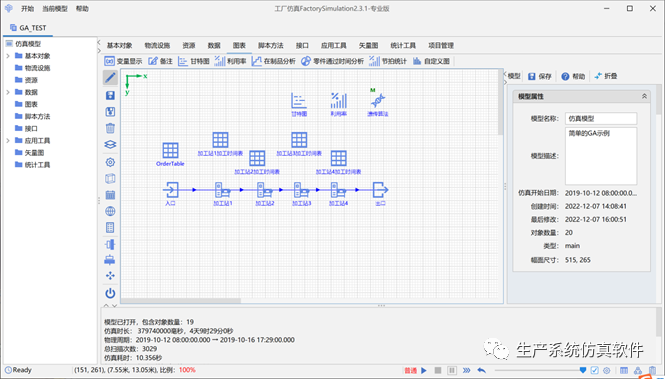
Task: Click the save disk icon in vertical toolbar
Action: [x=110, y=95]
